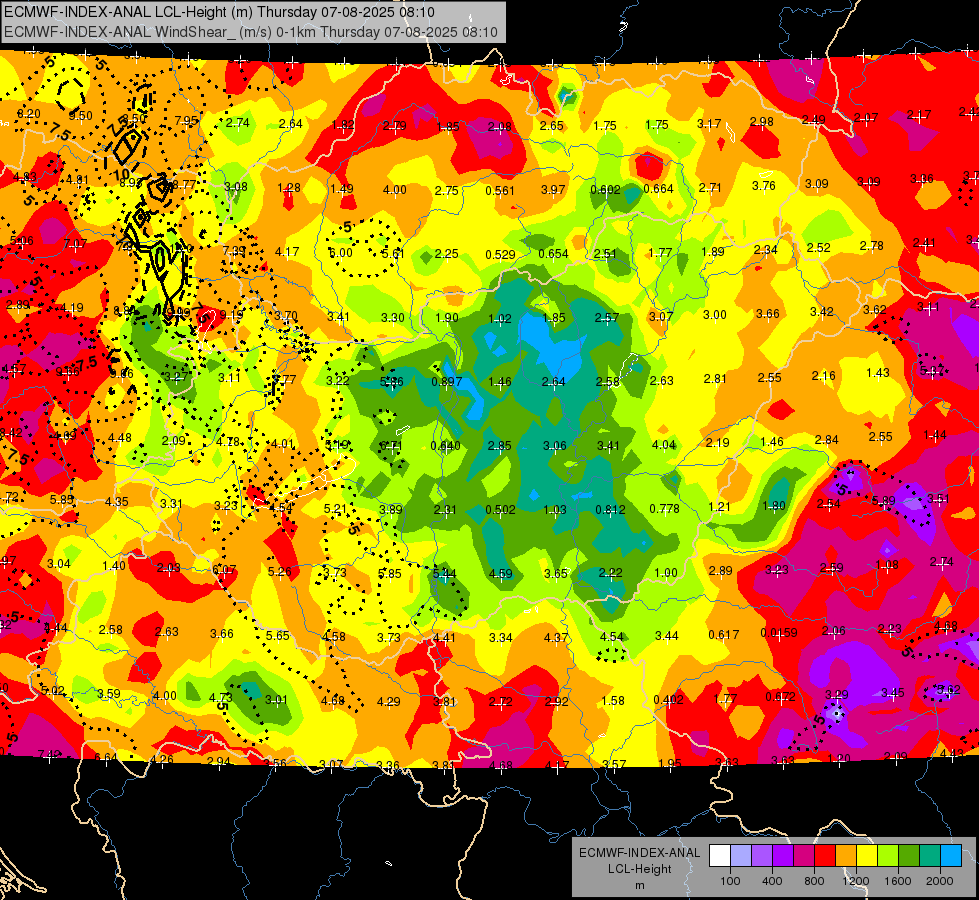Click the legend tick label 100
Screen dimensions: 979x900
coord(730,881)
